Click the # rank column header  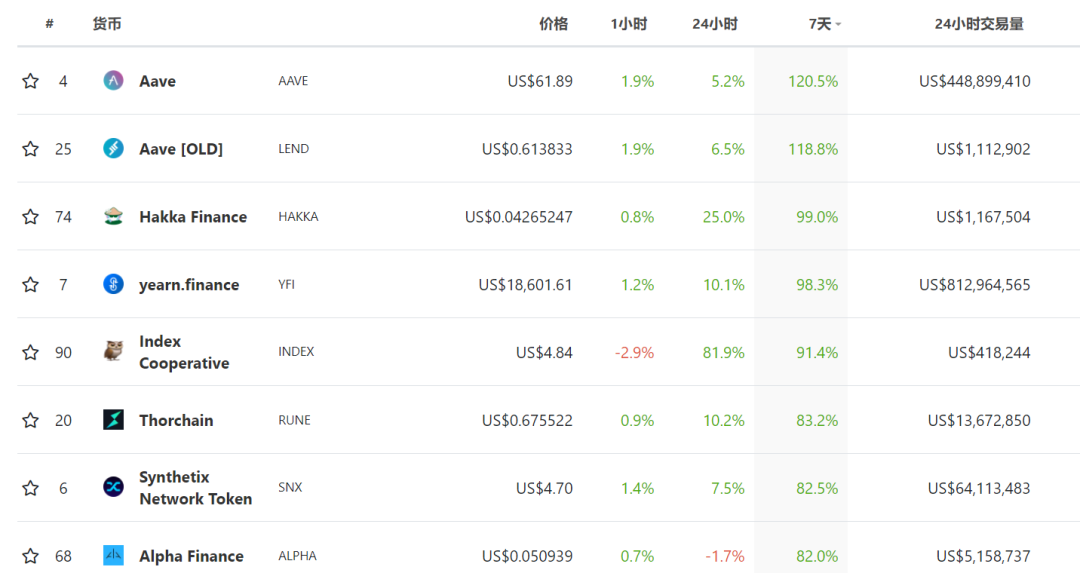[x=50, y=24]
